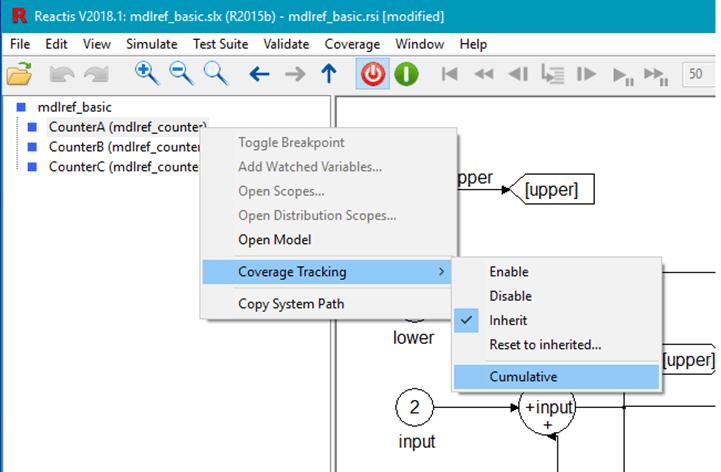Select Enable in Coverage Tracking submenu
The image size is (721, 472).
point(509,271)
